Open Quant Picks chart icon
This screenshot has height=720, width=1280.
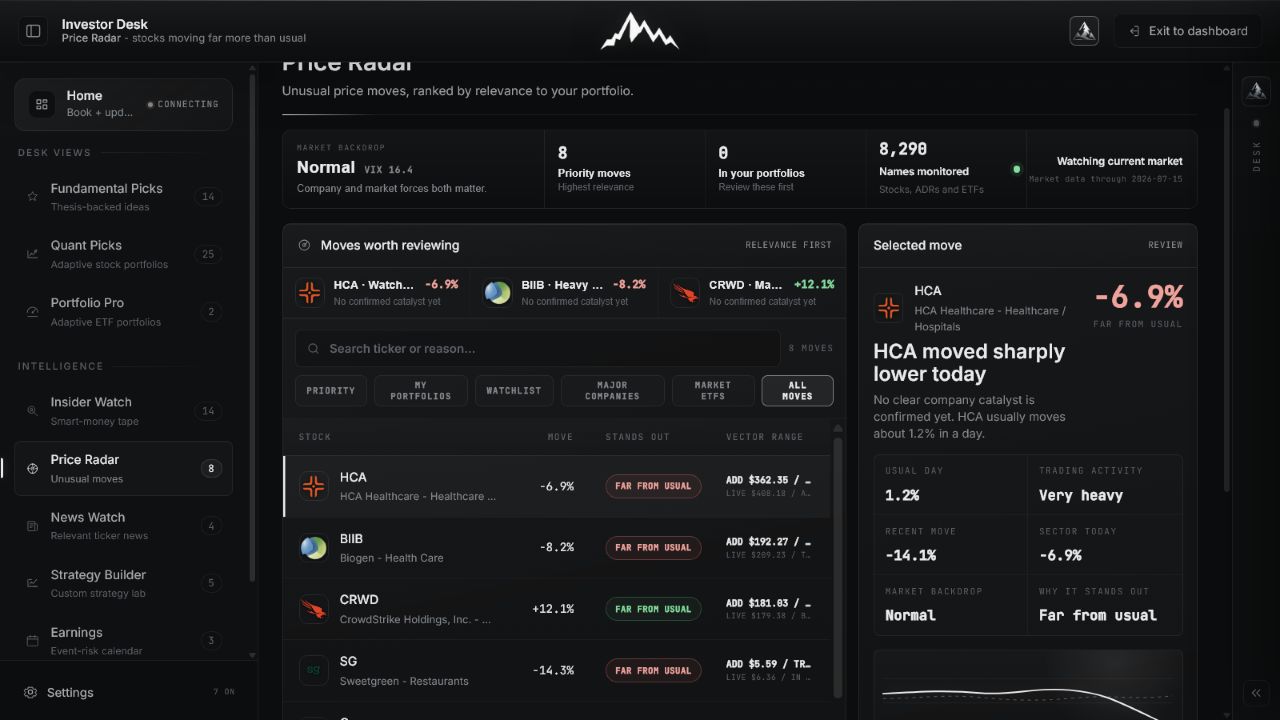32,254
